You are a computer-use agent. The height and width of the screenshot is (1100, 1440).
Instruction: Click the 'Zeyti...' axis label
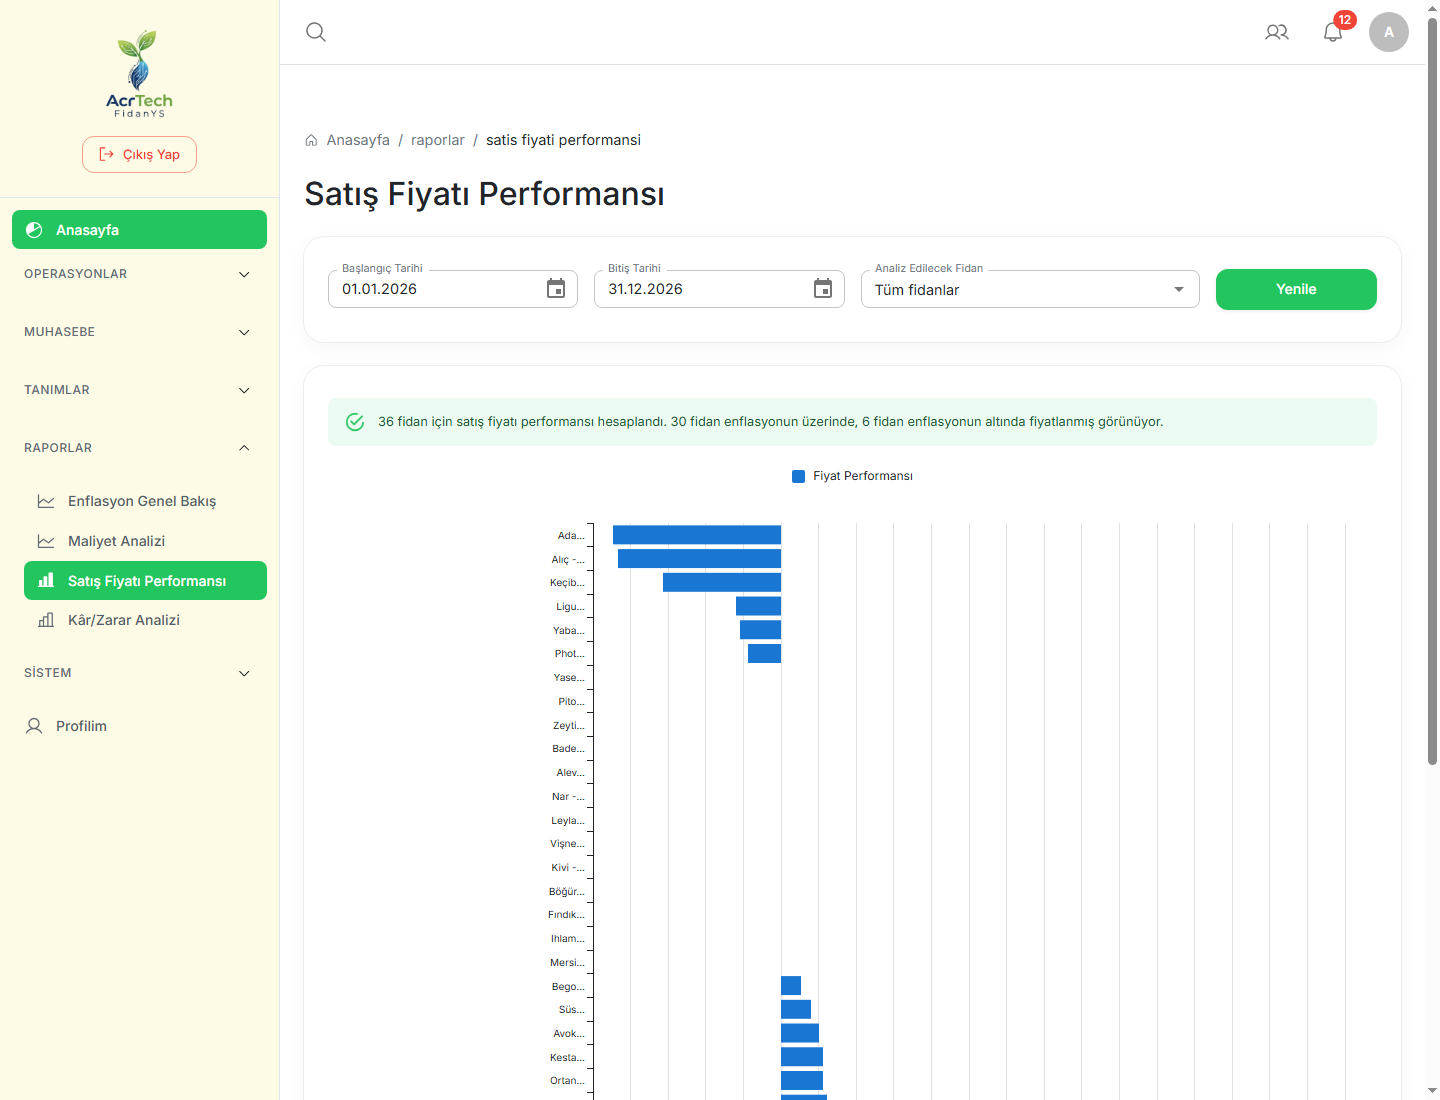569,725
